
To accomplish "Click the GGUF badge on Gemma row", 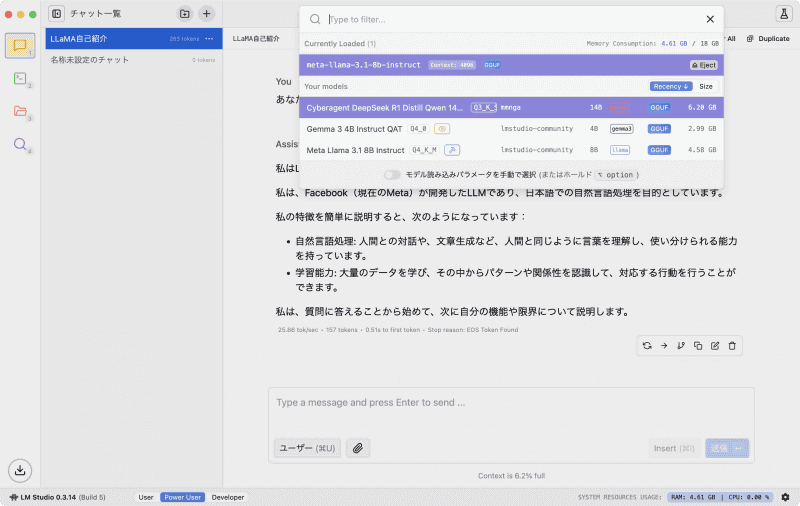I will (659, 129).
